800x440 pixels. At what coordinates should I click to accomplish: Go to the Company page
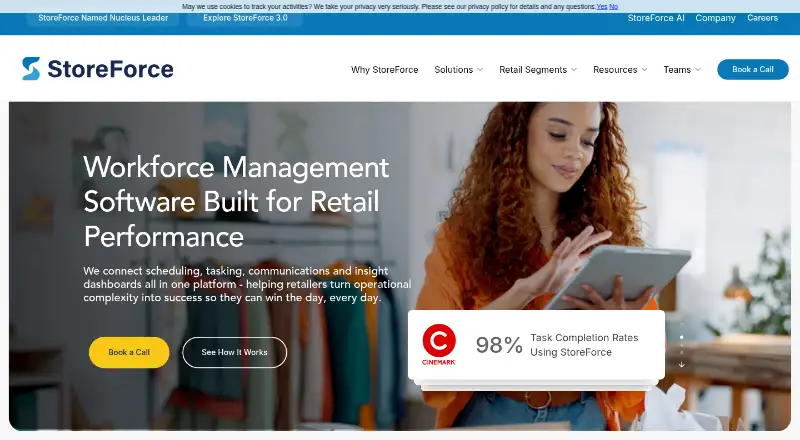click(x=715, y=18)
